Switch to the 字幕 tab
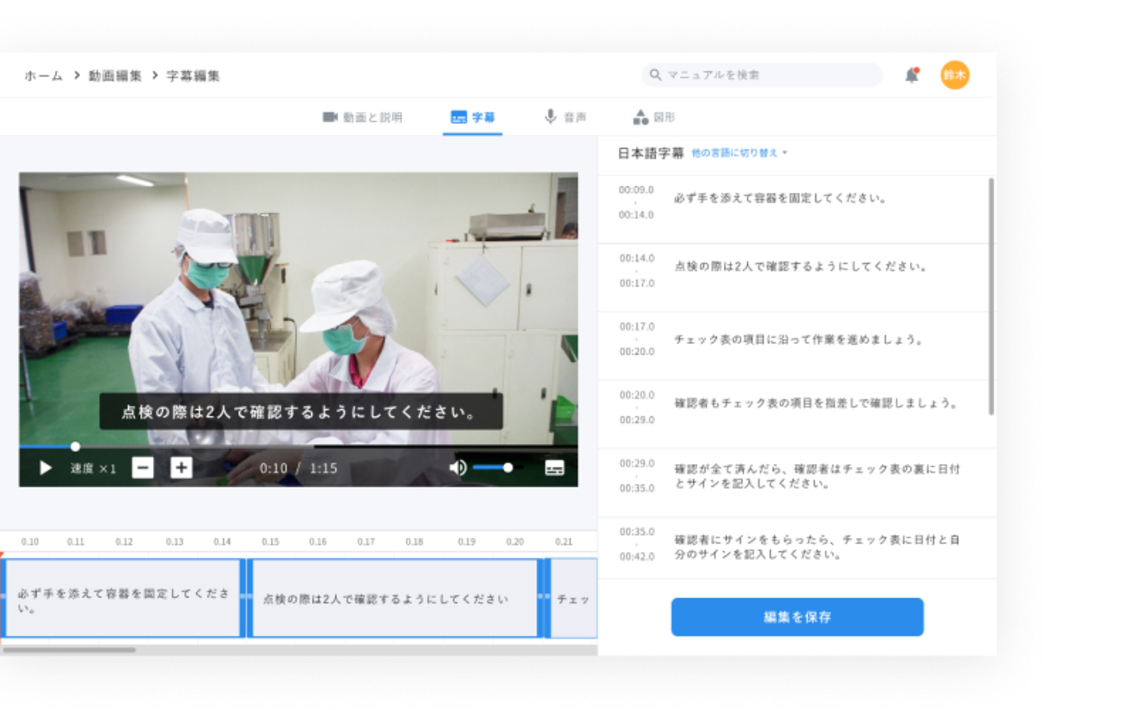Image resolution: width=1136 pixels, height=710 pixels. point(472,116)
